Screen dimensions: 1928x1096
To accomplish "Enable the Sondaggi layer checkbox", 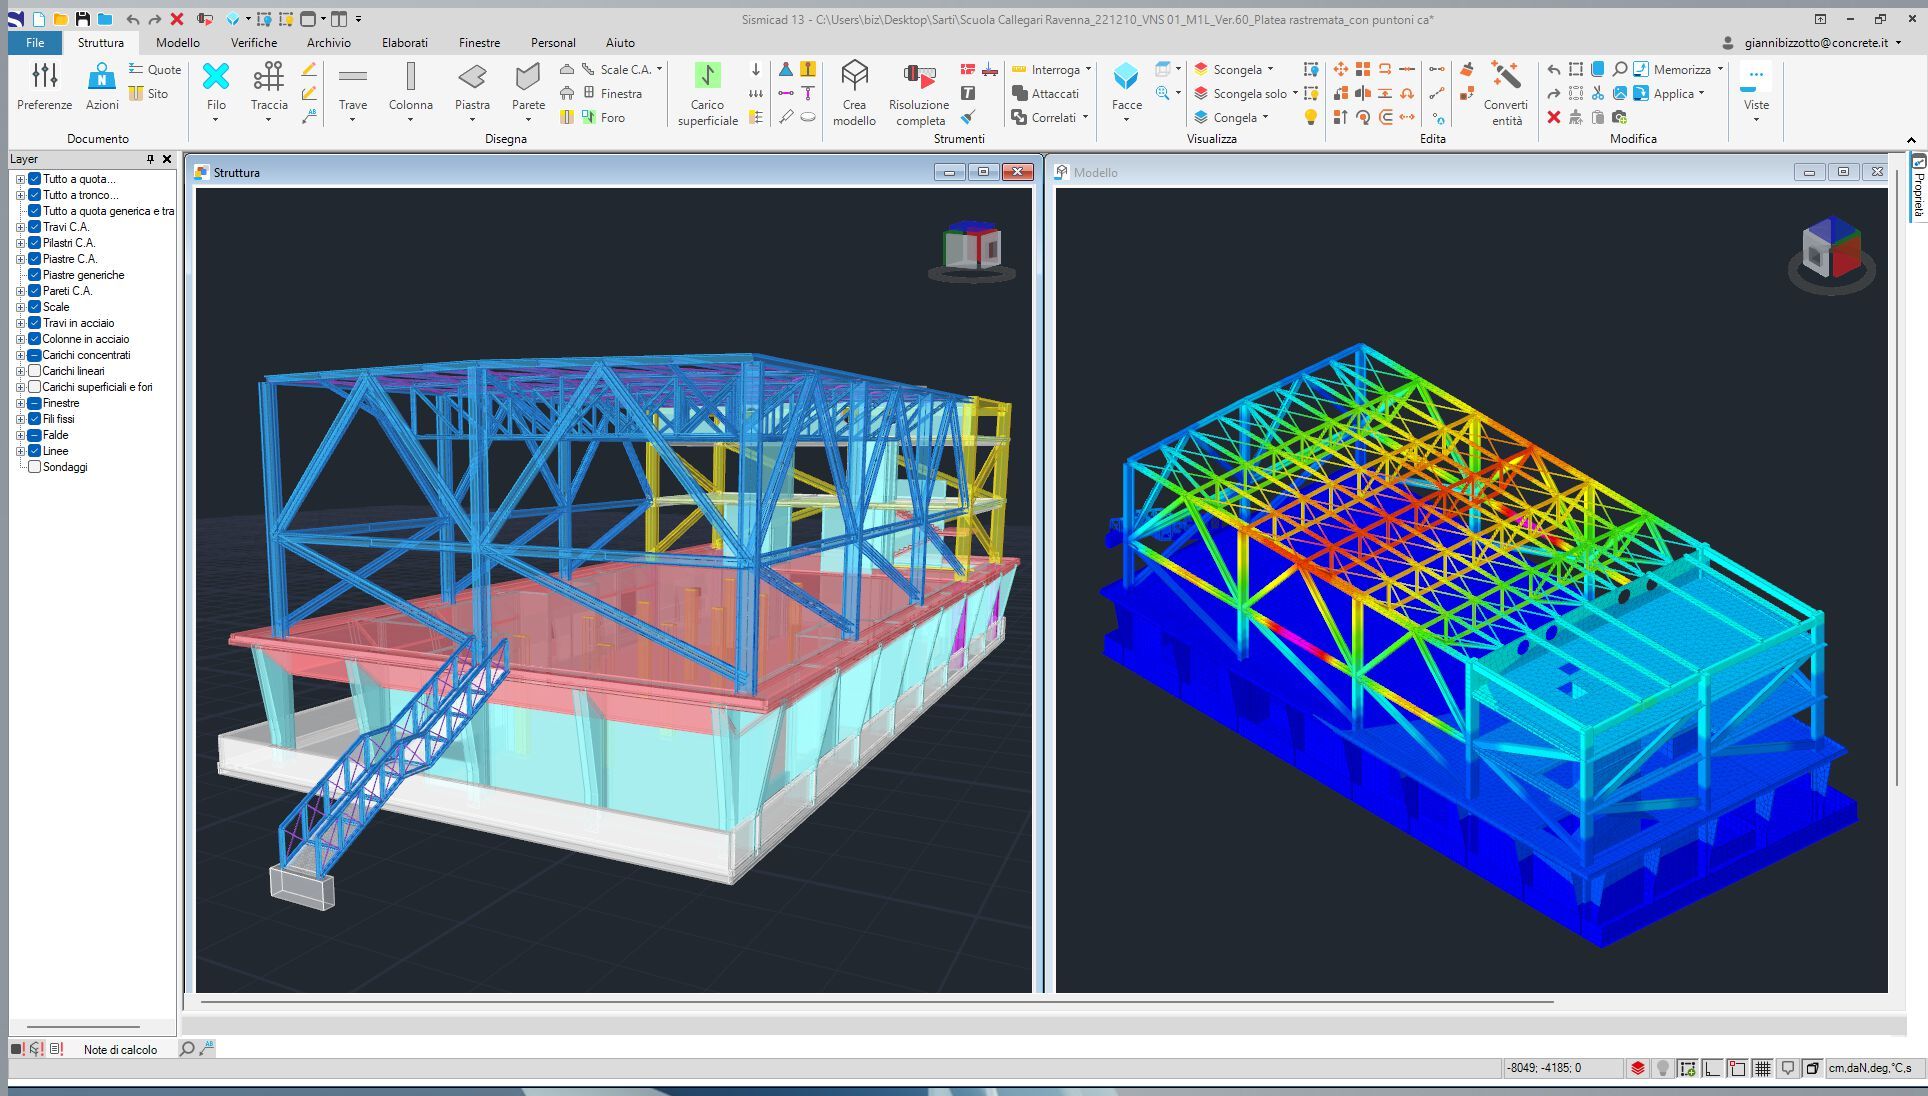I will (x=35, y=467).
